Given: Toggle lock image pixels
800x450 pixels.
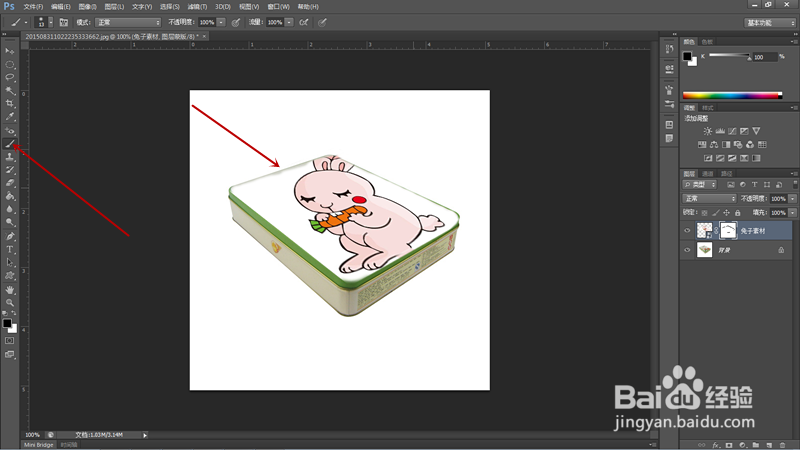Looking at the screenshot, I should click(x=716, y=213).
